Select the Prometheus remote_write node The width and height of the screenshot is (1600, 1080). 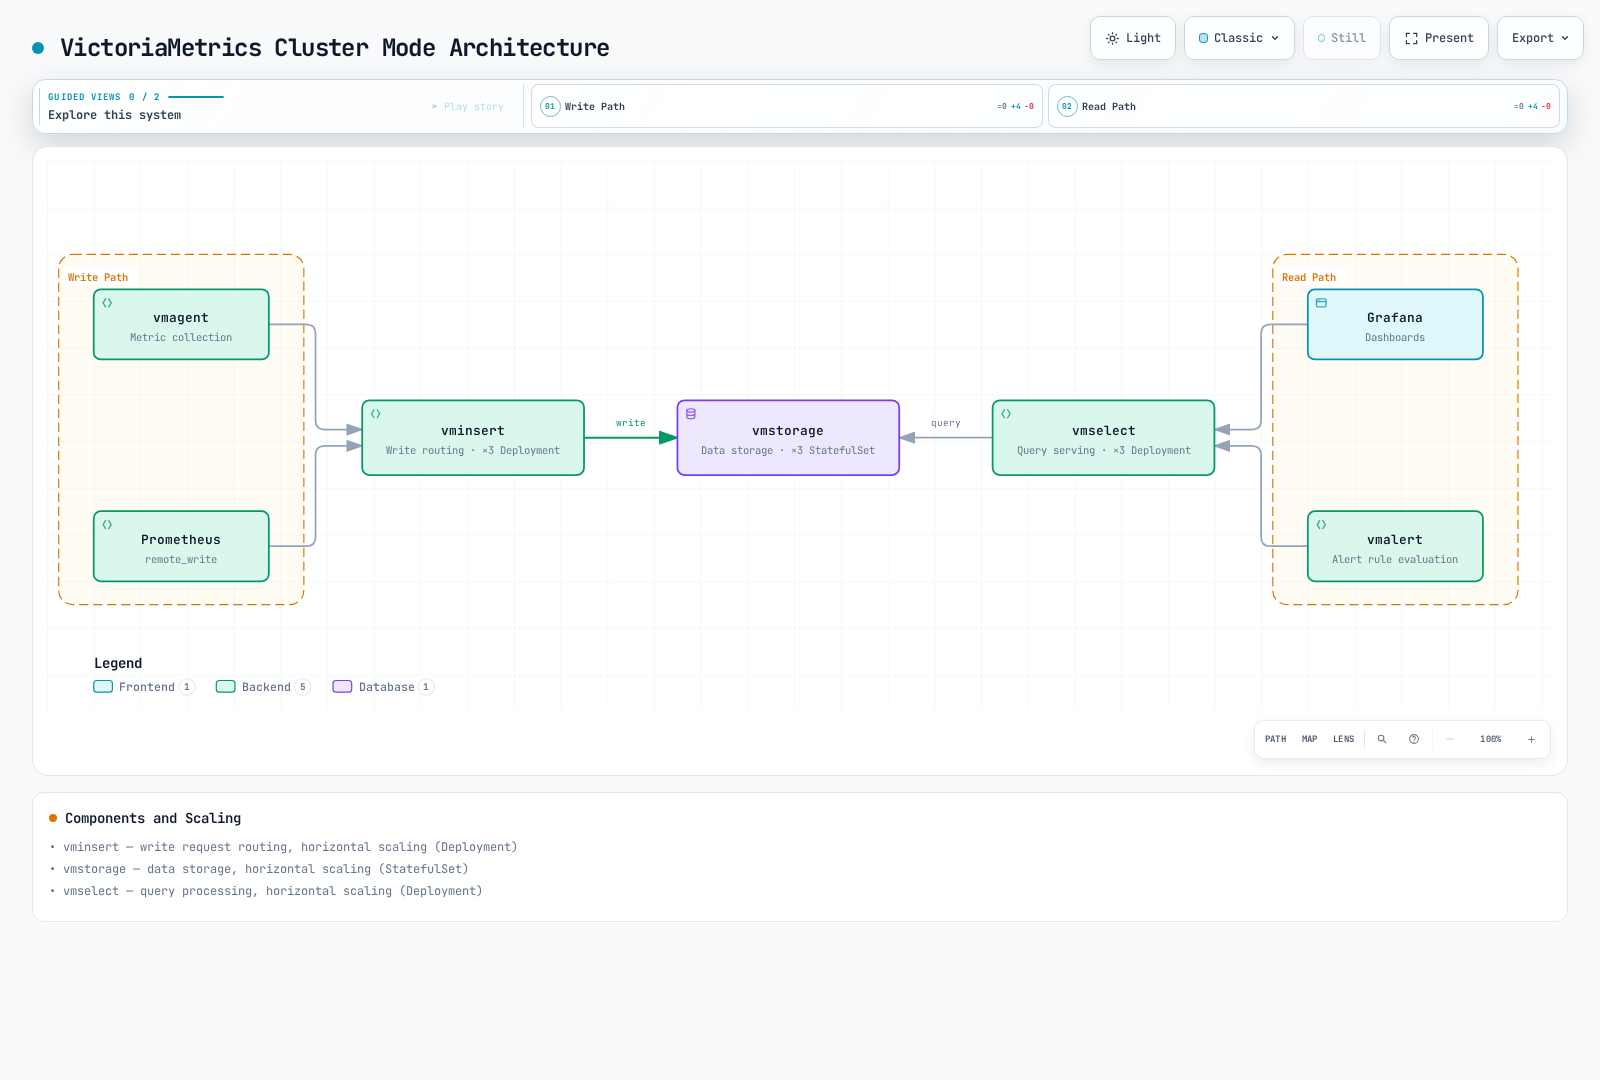click(181, 546)
